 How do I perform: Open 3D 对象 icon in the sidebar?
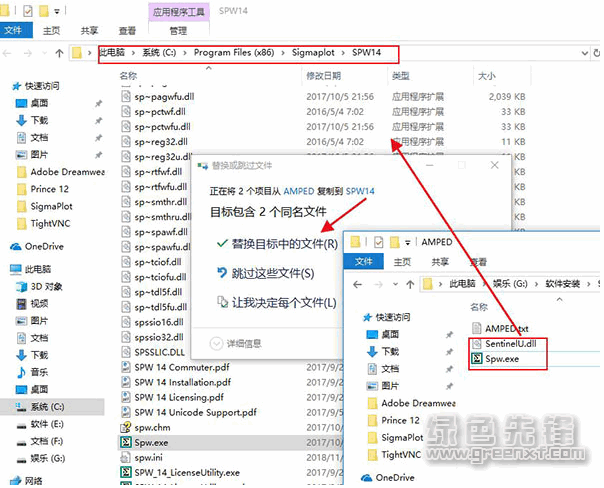point(21,287)
